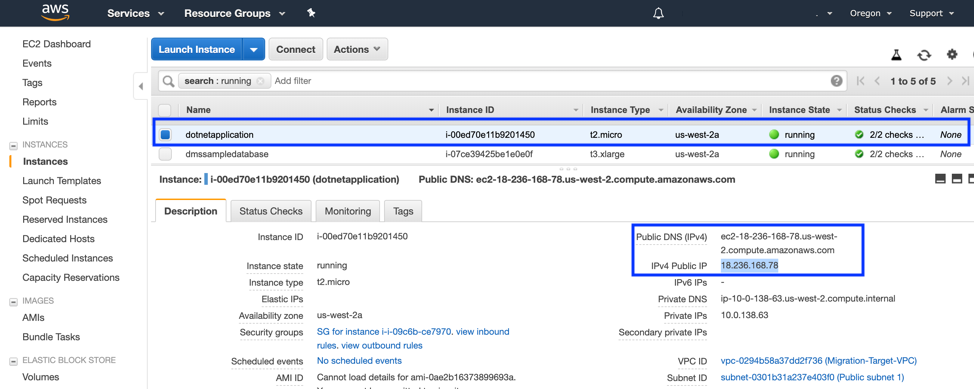Click the Add filter search field
This screenshot has height=389, width=974.
pyautogui.click(x=547, y=81)
